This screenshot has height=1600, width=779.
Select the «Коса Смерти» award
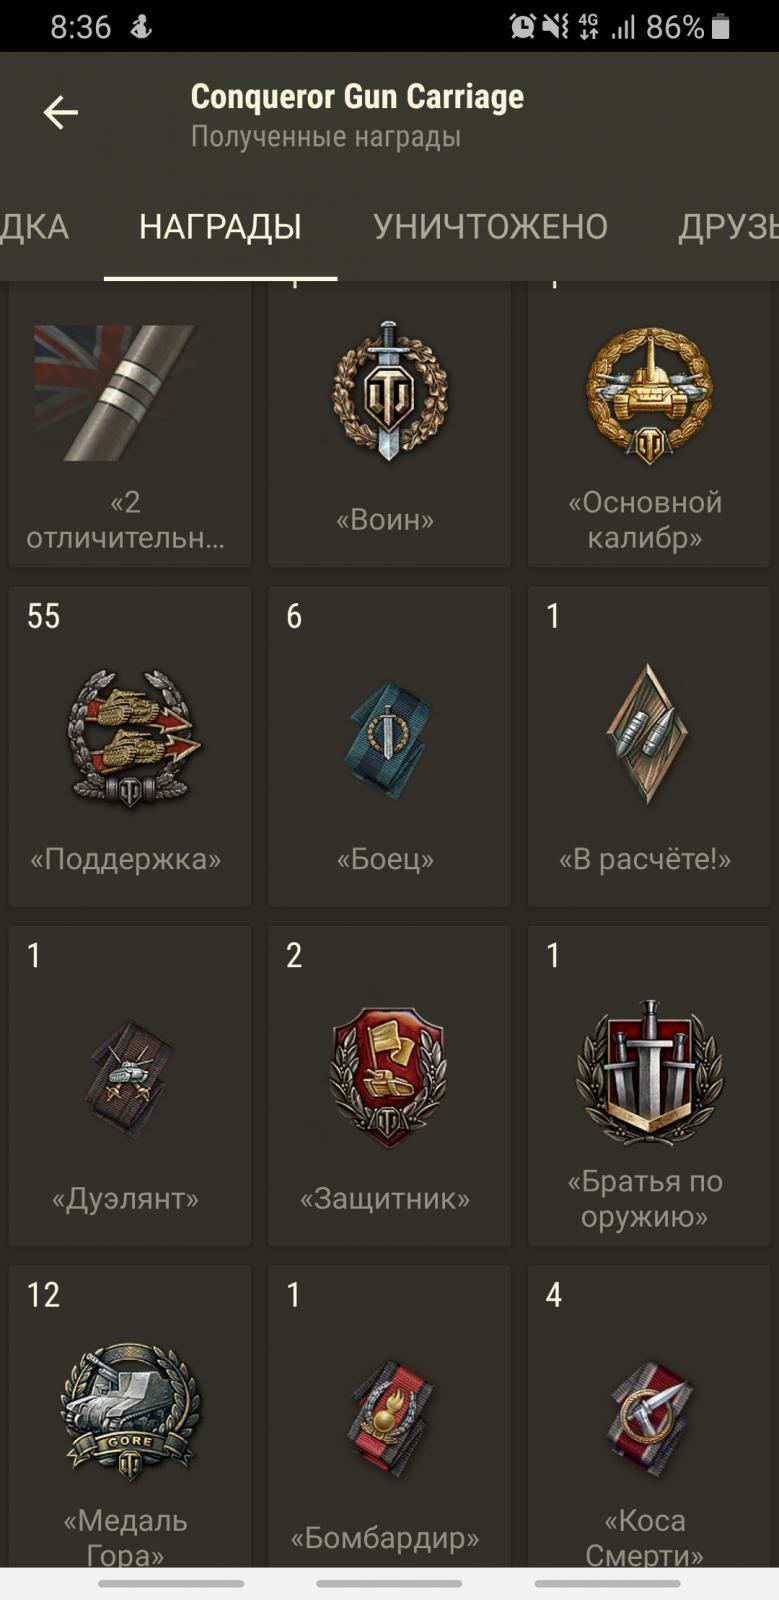(649, 1418)
